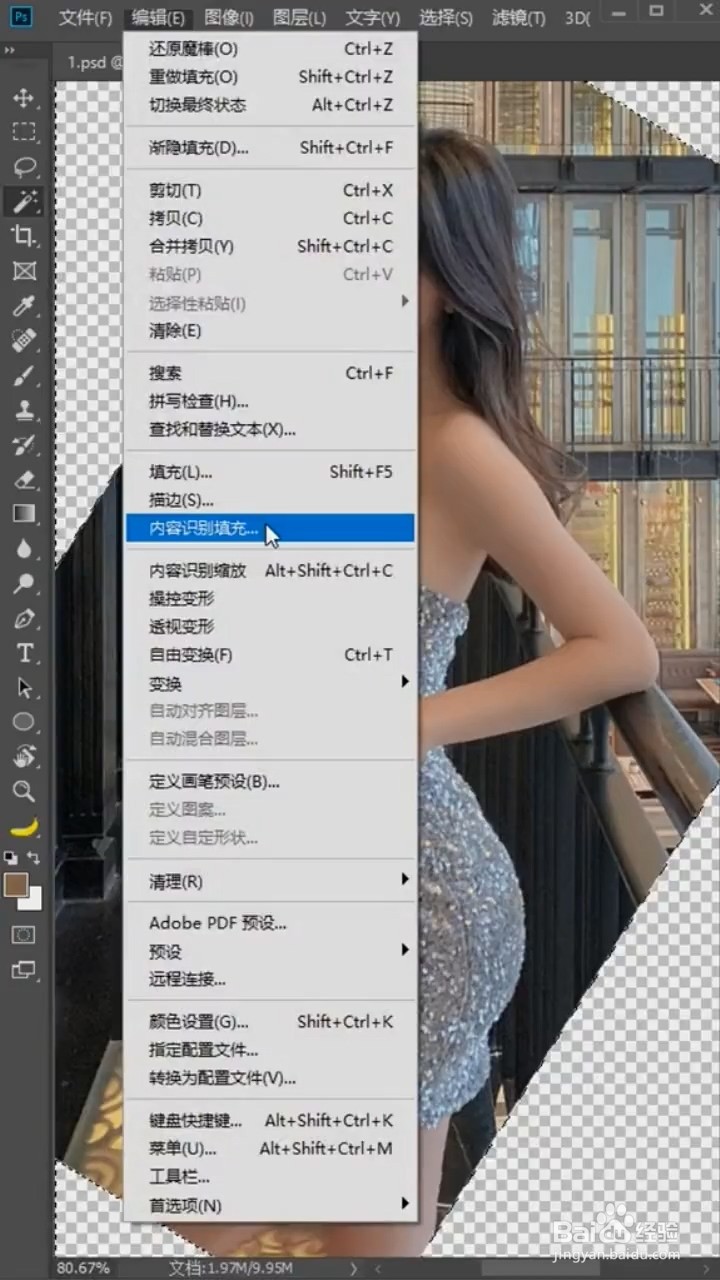
Task: Expand the 预设 submenu
Action: (270, 951)
